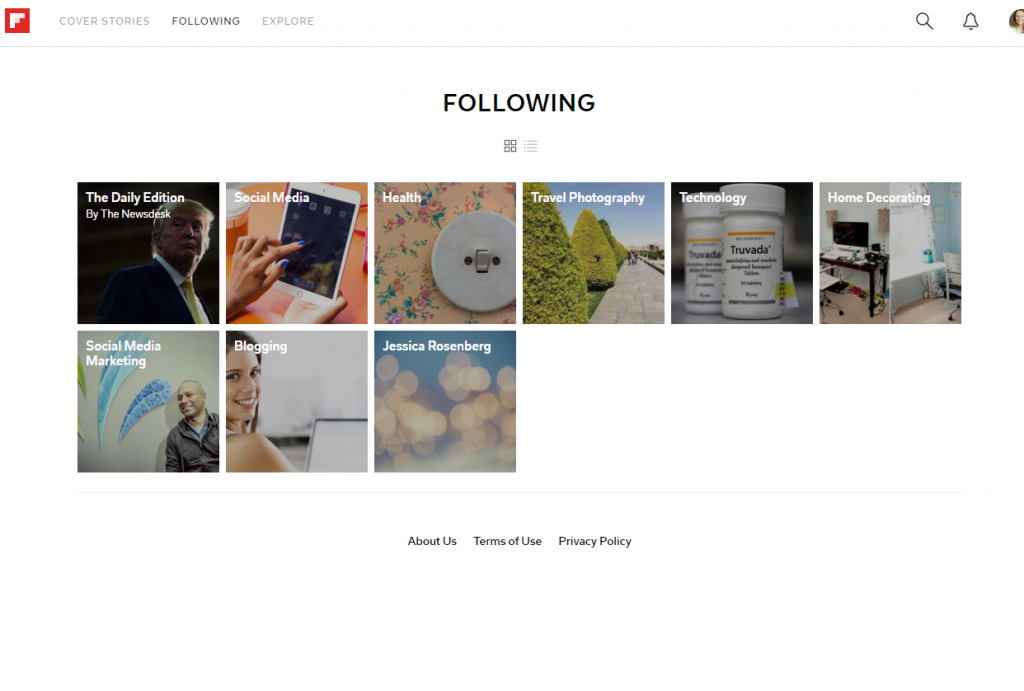Open the Social Media topic tile
This screenshot has height=691, width=1024.
pyautogui.click(x=296, y=253)
